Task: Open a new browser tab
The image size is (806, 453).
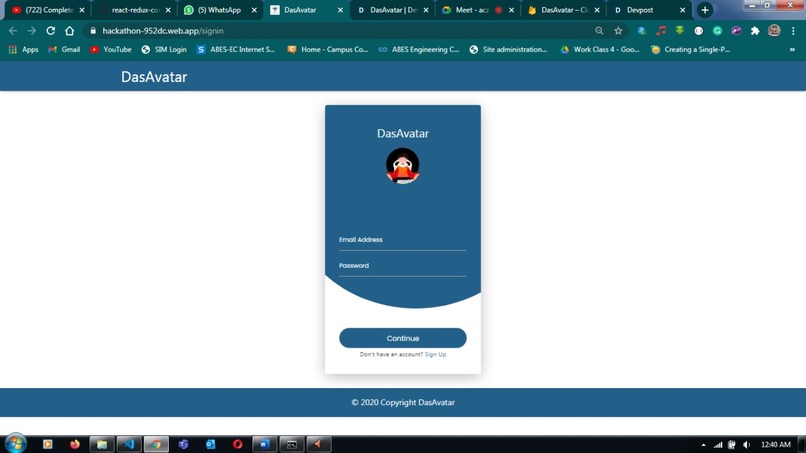Action: point(705,10)
